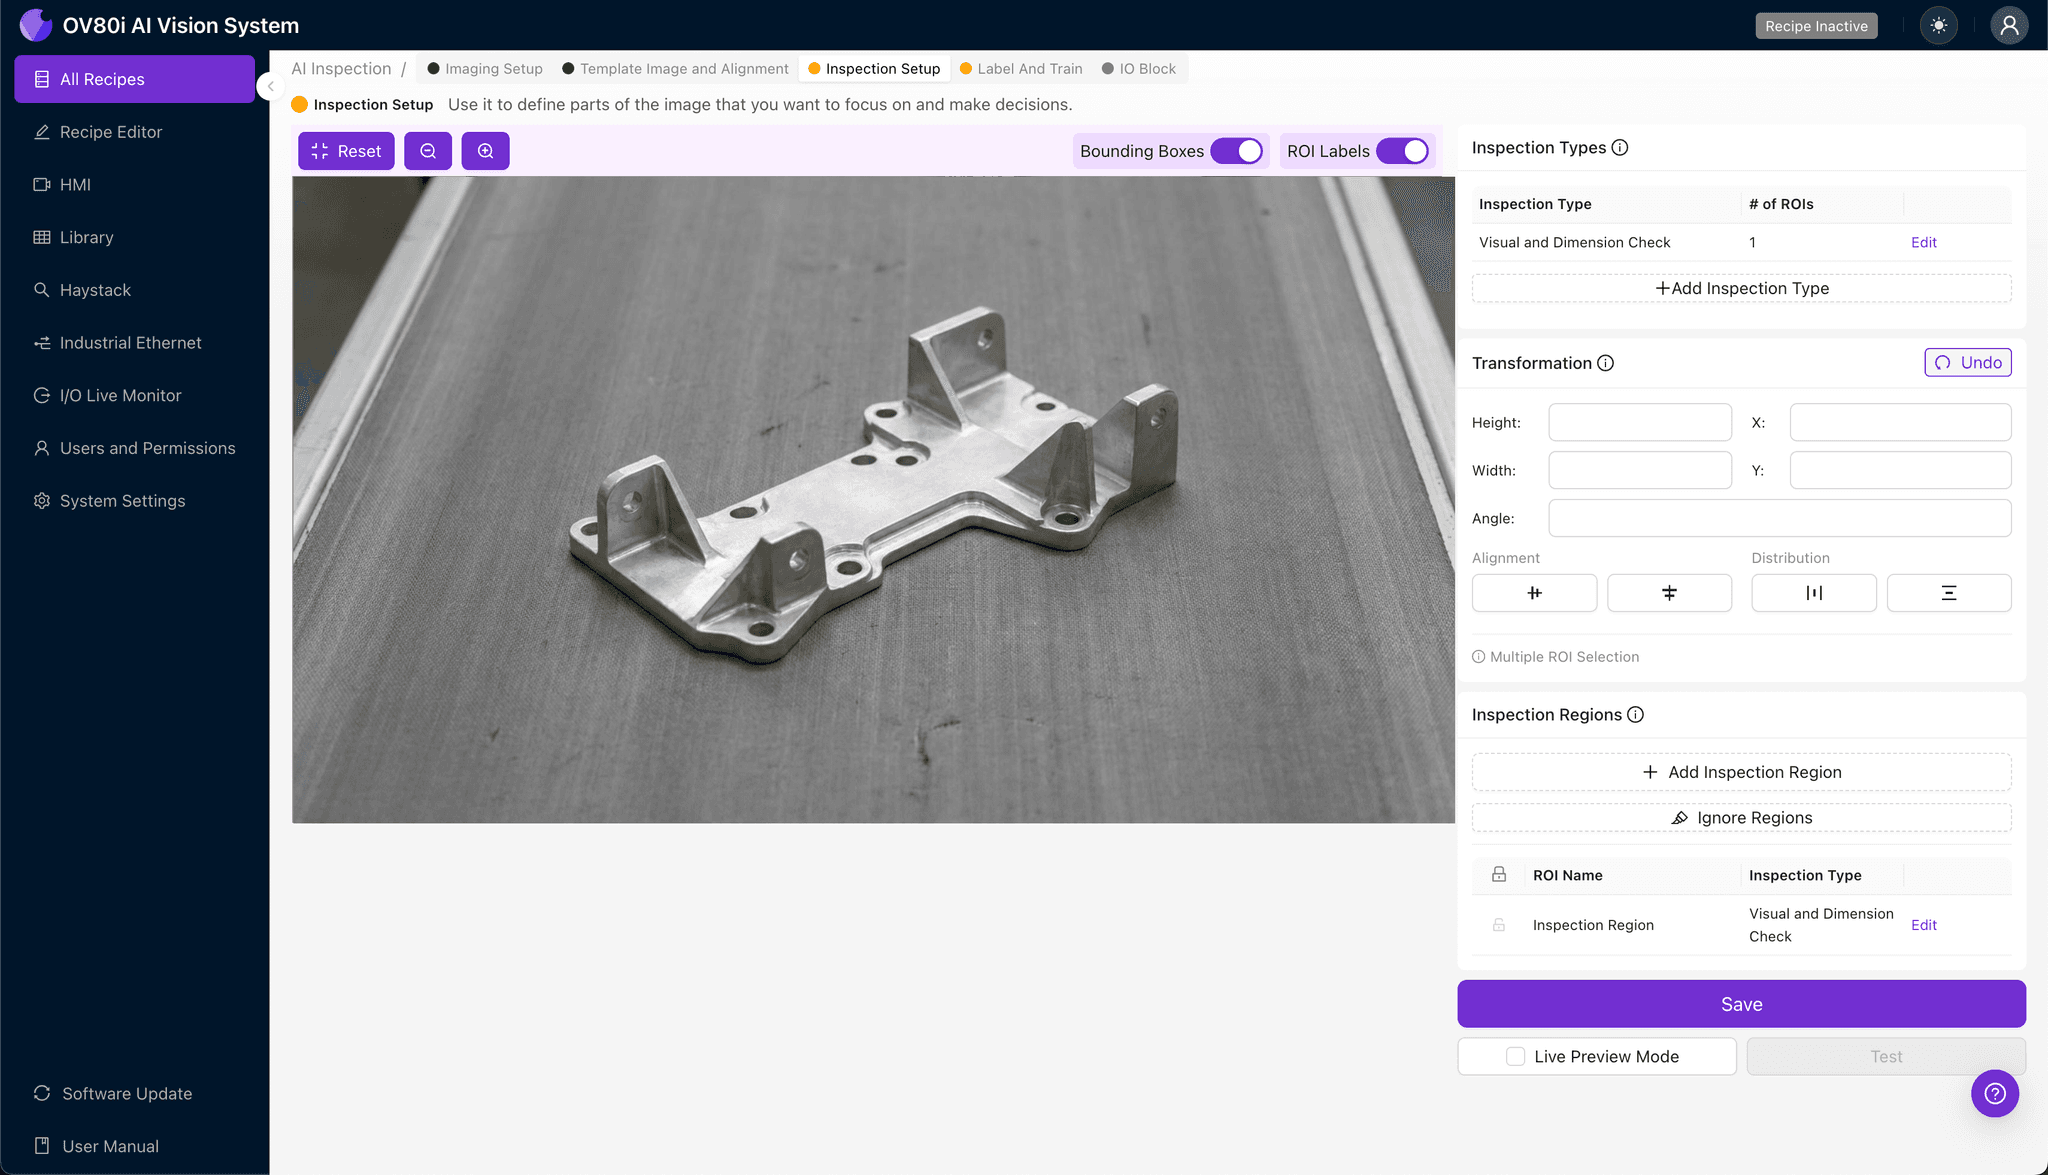Switch to IO Block tab
Screen dimensions: 2048x1175
(x=1139, y=69)
